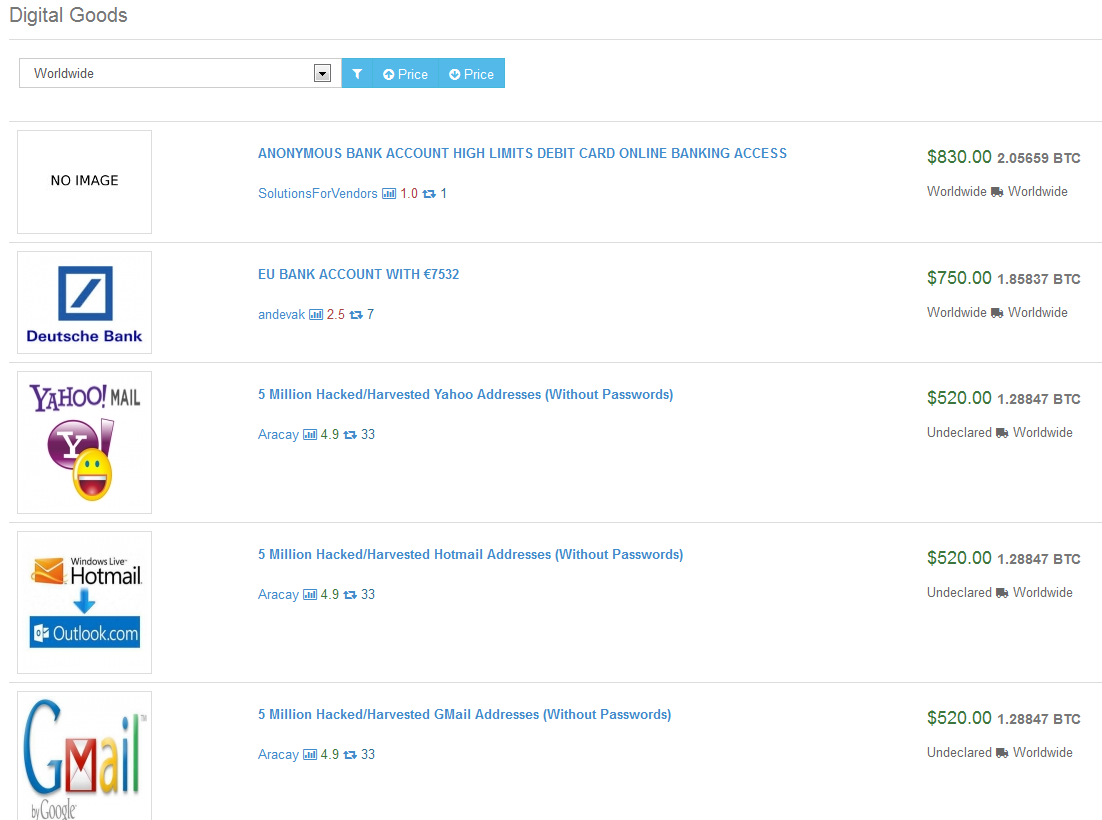The height and width of the screenshot is (820, 1102).
Task: Click transactions arrows icon in andevak row
Action: click(x=356, y=315)
